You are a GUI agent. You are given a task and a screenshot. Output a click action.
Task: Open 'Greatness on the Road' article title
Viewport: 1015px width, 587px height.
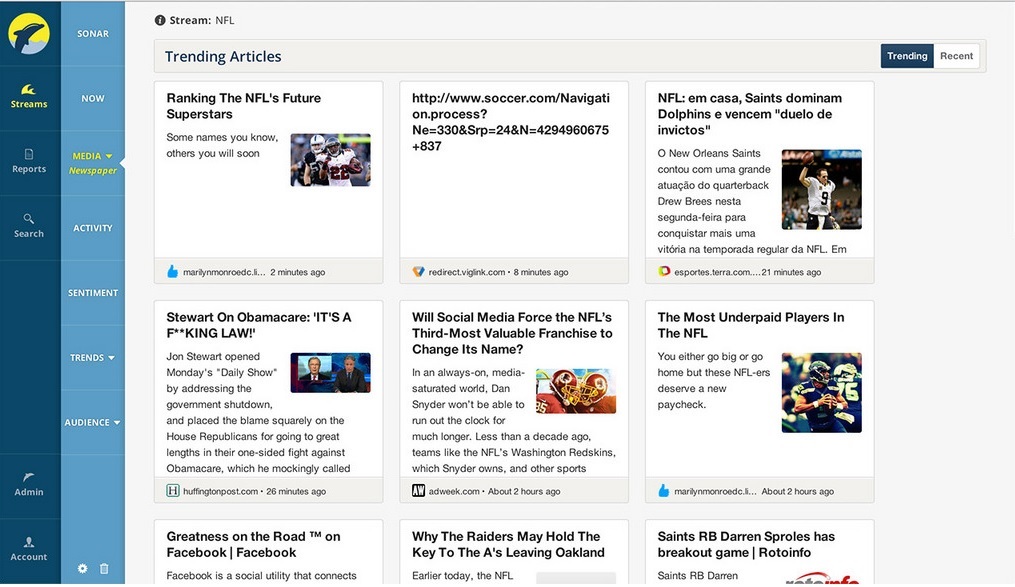coord(253,544)
